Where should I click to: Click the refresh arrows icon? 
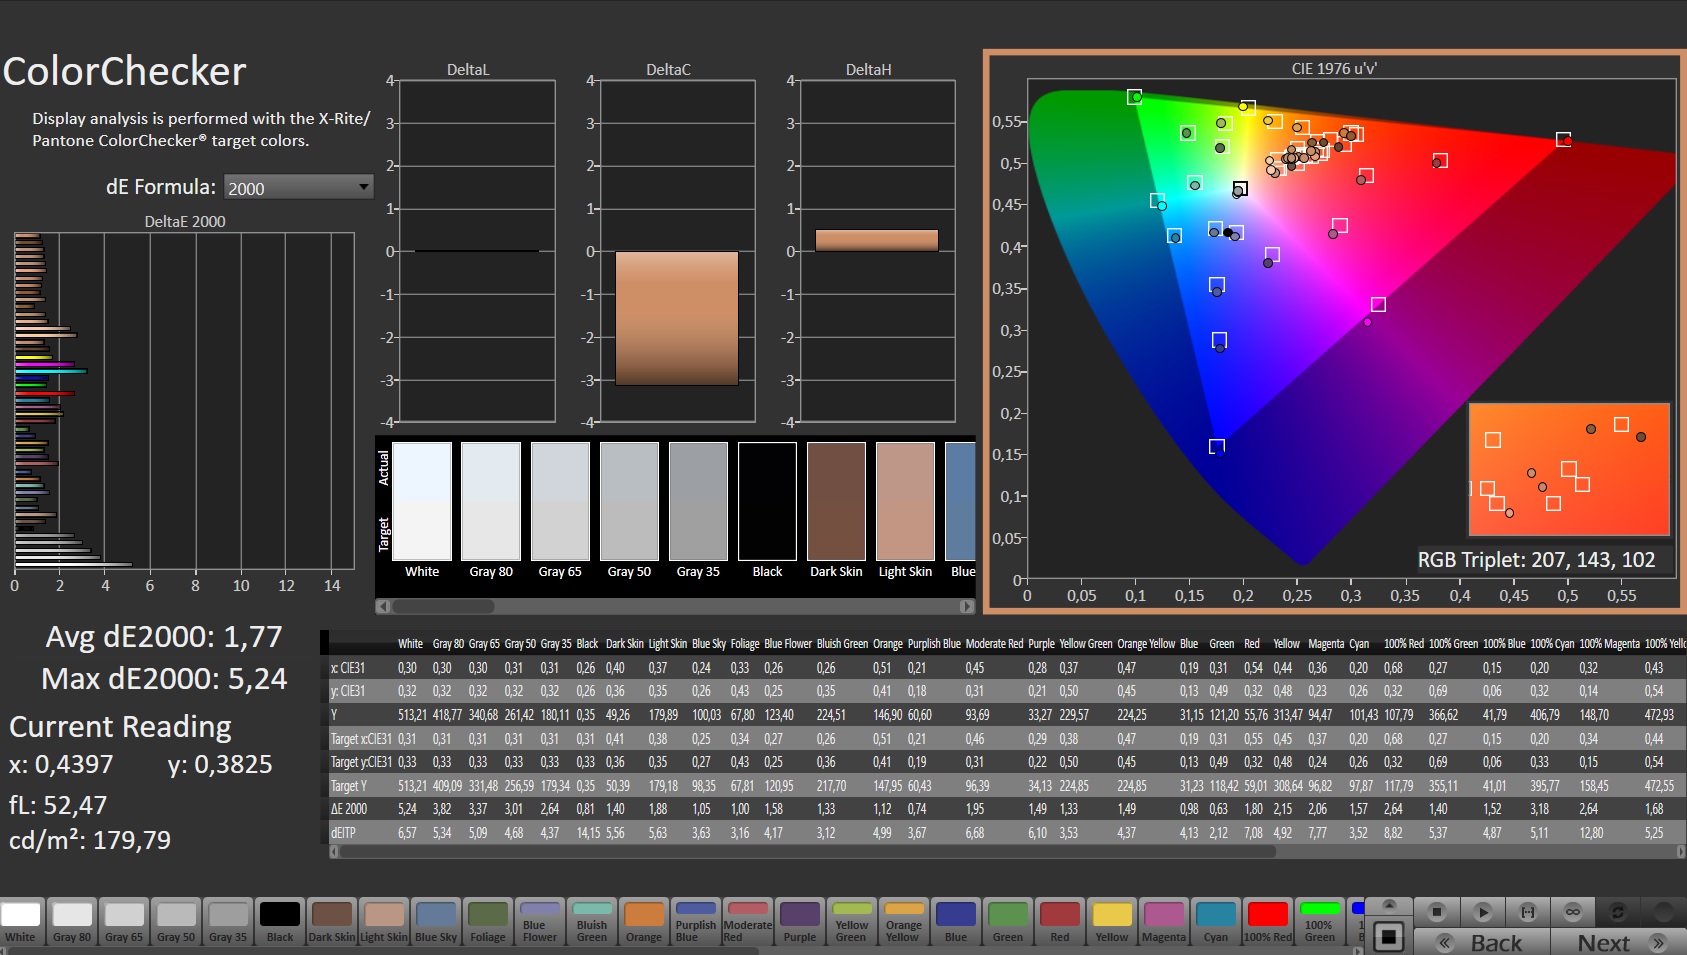coord(1617,912)
